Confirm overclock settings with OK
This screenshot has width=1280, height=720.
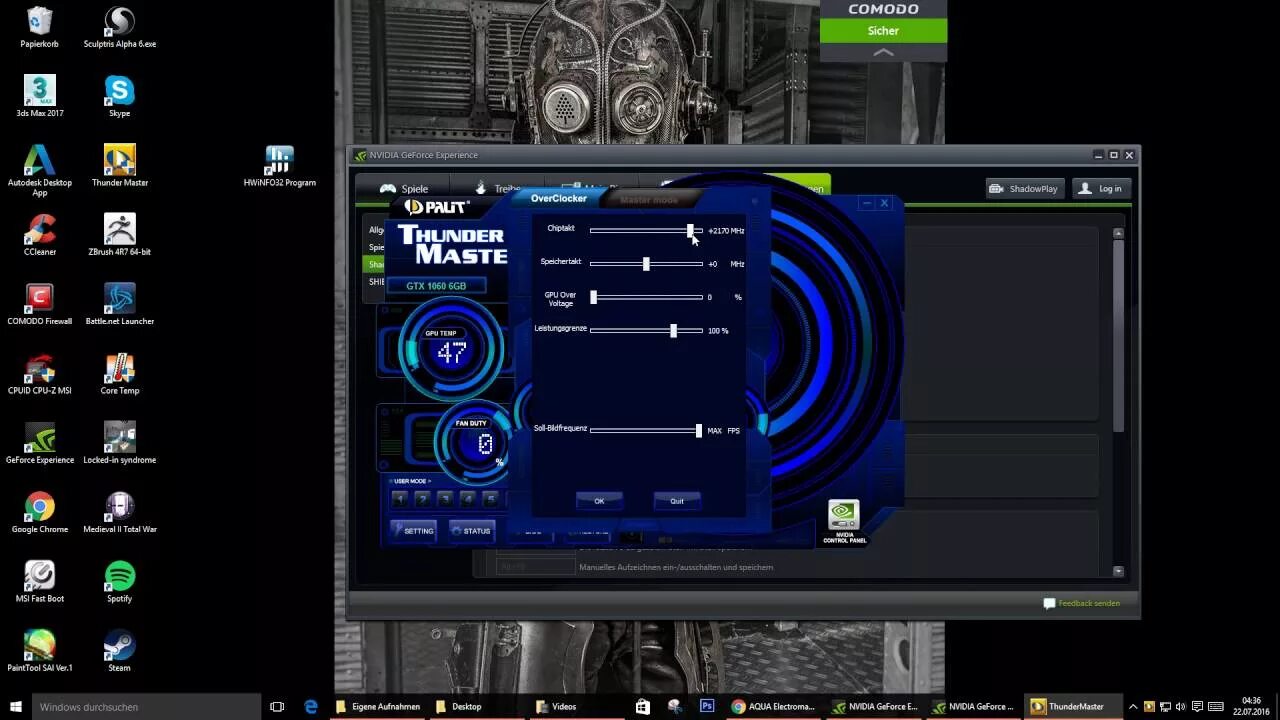coord(599,500)
